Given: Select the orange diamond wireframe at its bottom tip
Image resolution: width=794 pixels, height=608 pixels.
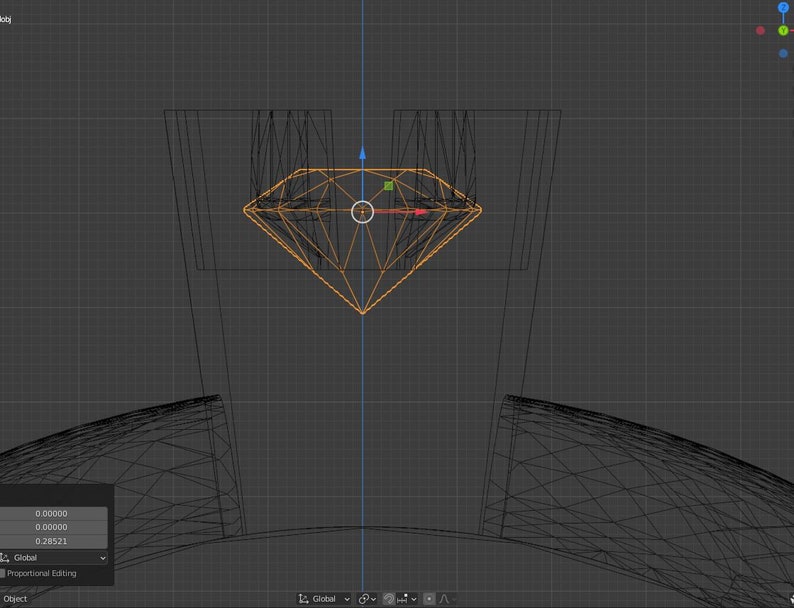Looking at the screenshot, I should tap(363, 312).
